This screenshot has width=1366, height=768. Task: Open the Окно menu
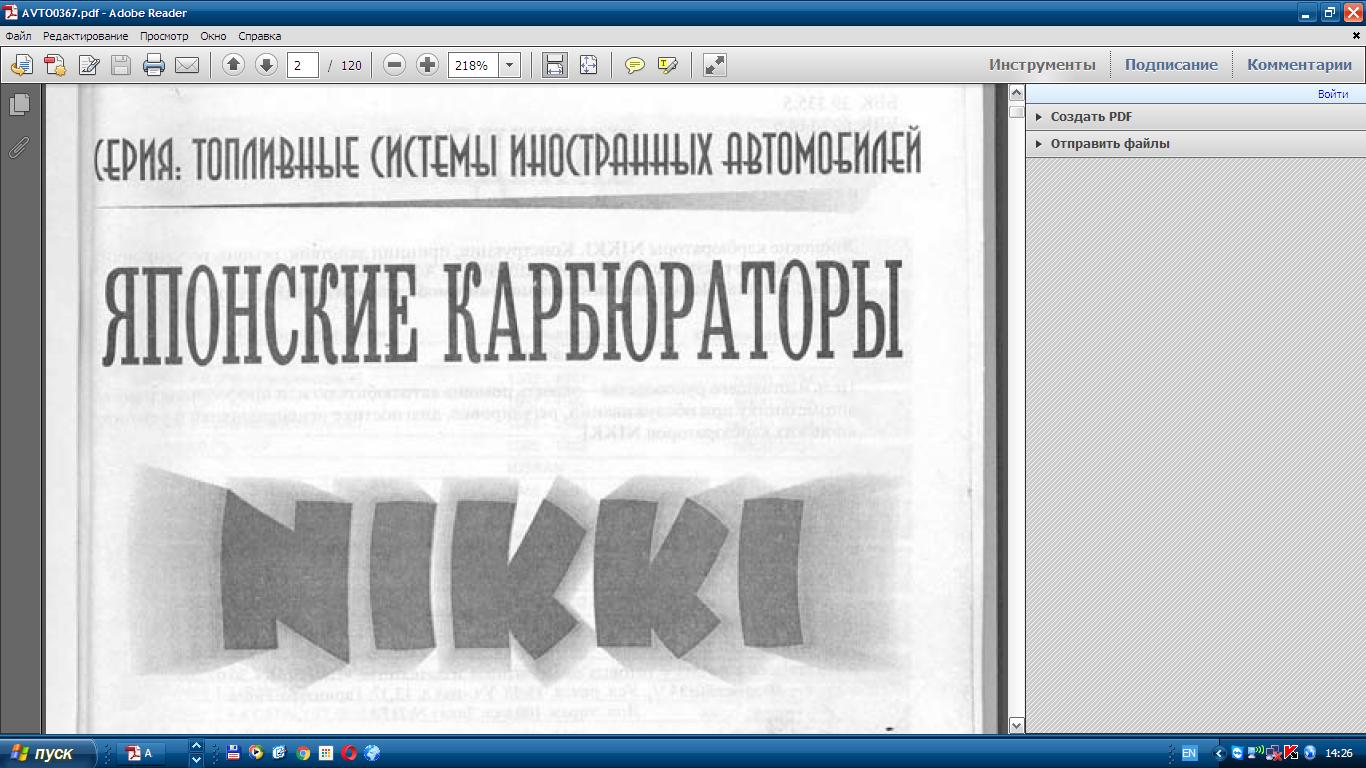[x=213, y=36]
